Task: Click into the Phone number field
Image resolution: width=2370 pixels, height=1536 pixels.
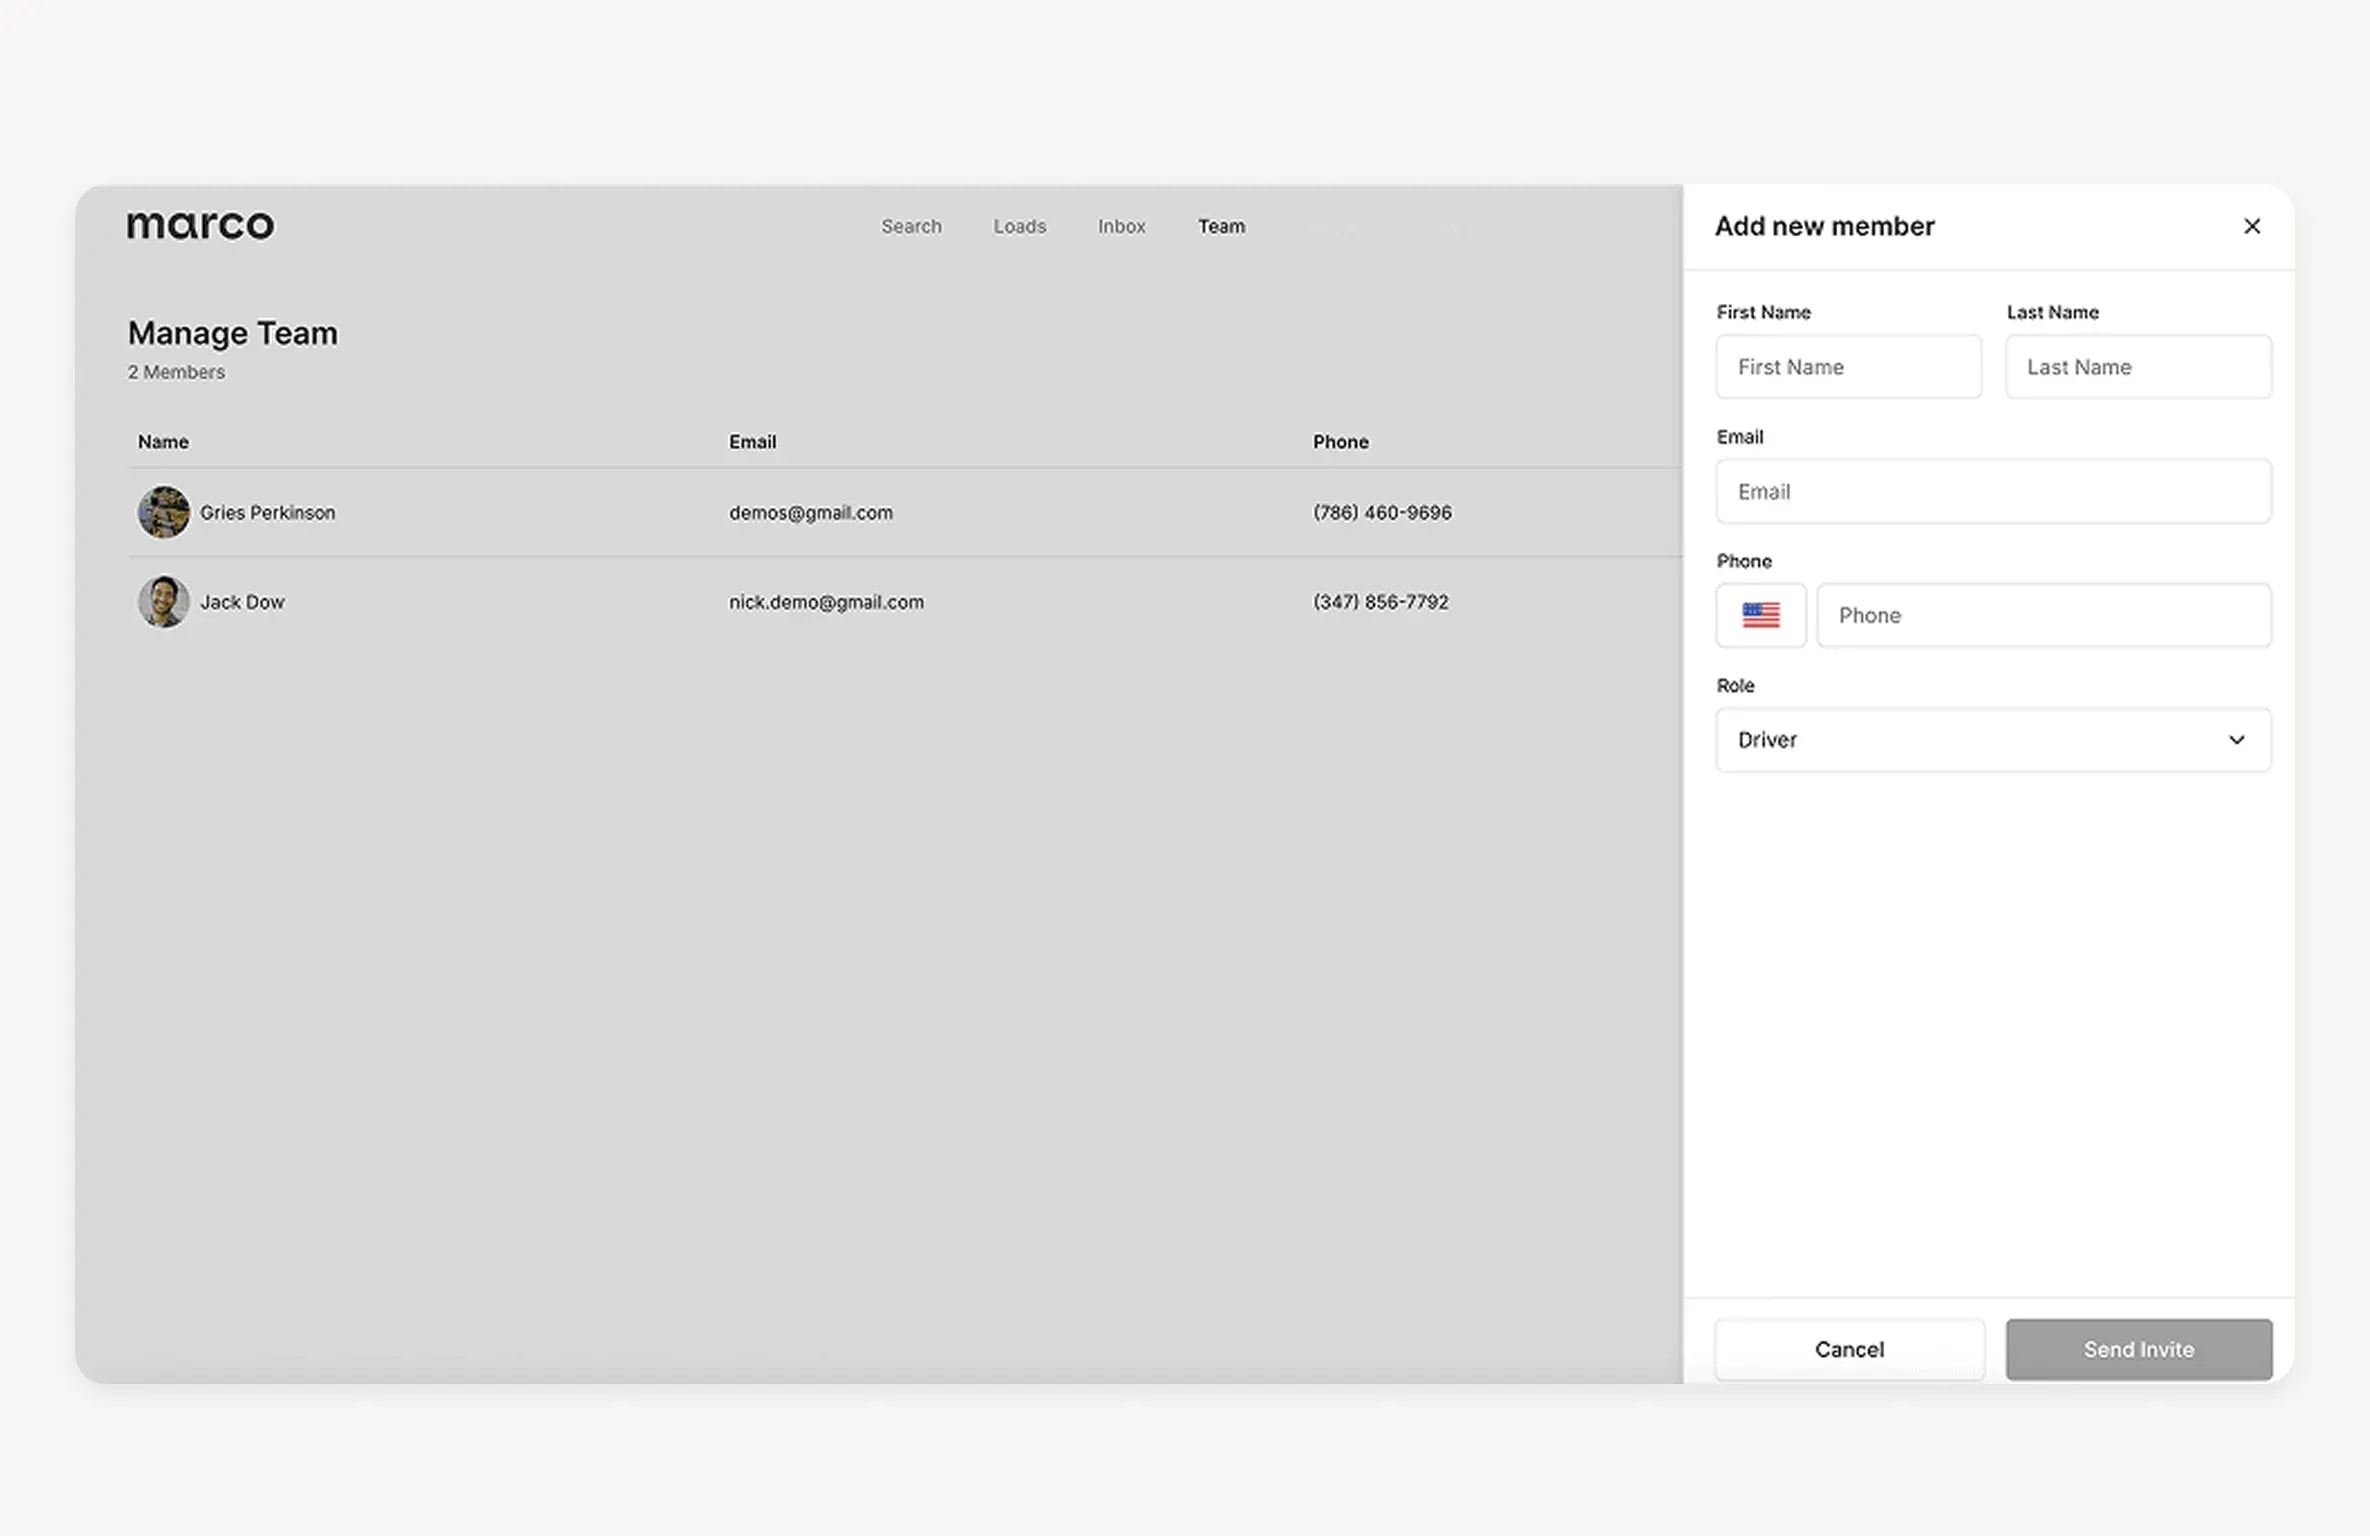Action: 2044,615
